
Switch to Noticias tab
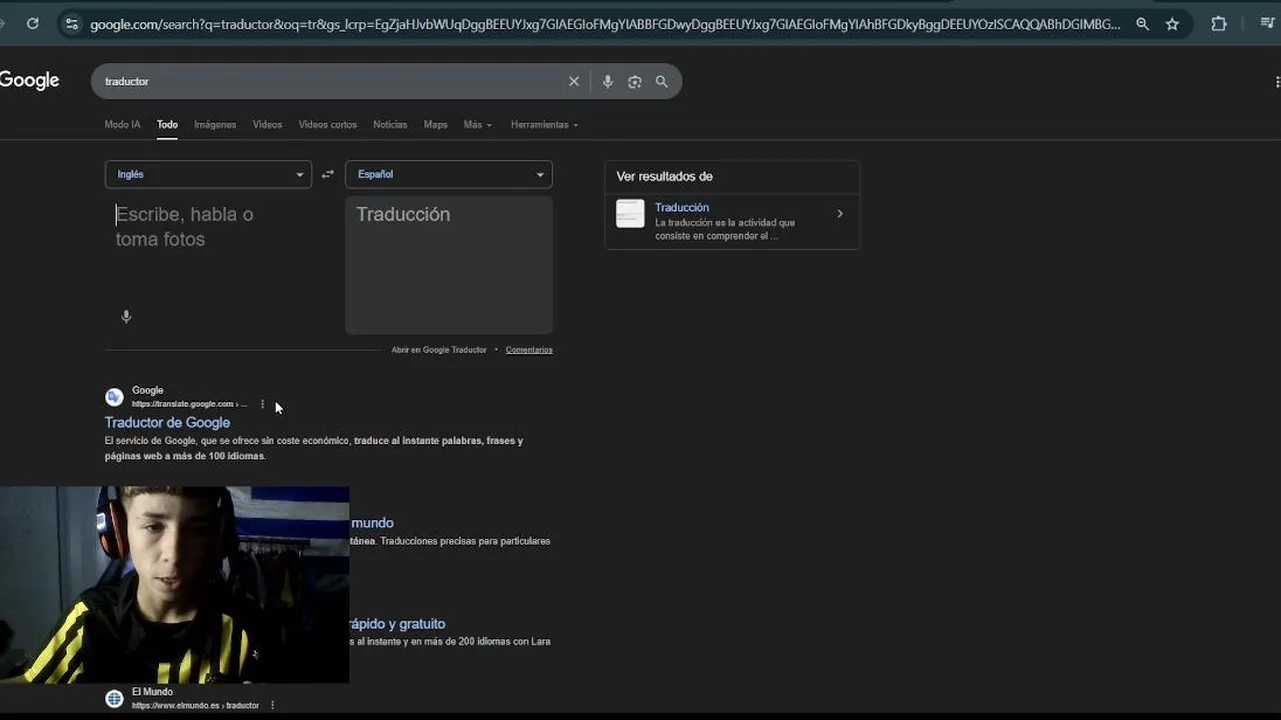(390, 125)
